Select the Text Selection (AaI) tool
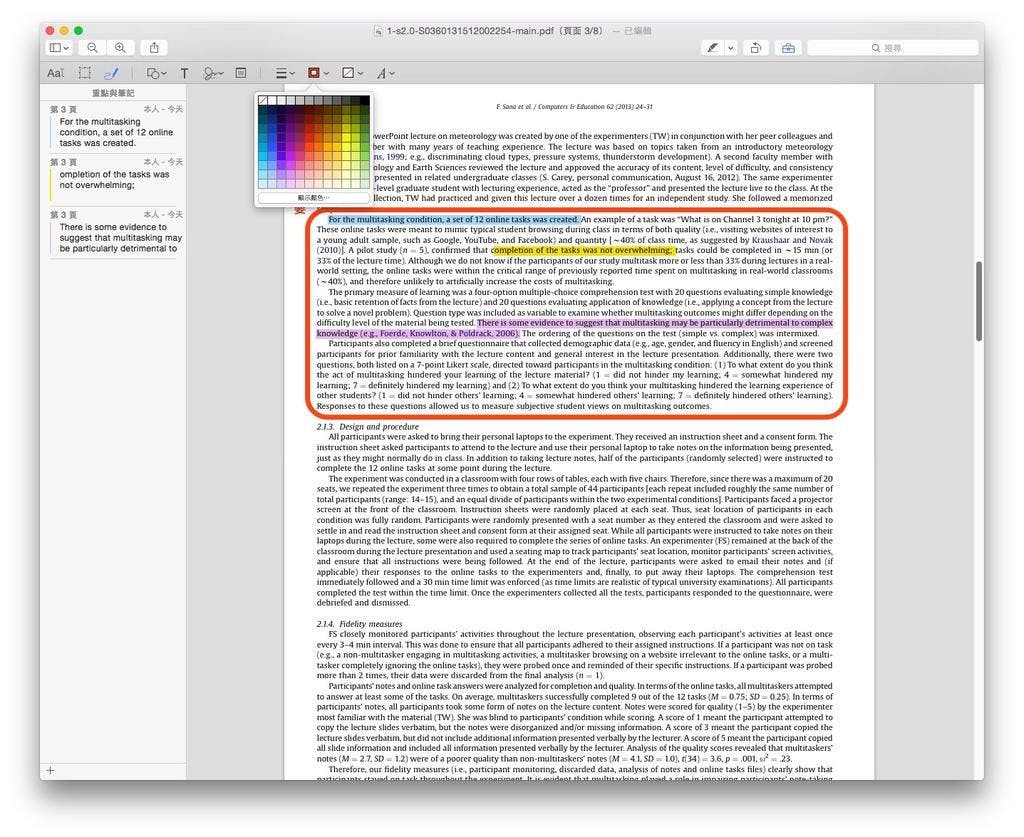Viewport: 1024px width, 837px height. tap(55, 73)
